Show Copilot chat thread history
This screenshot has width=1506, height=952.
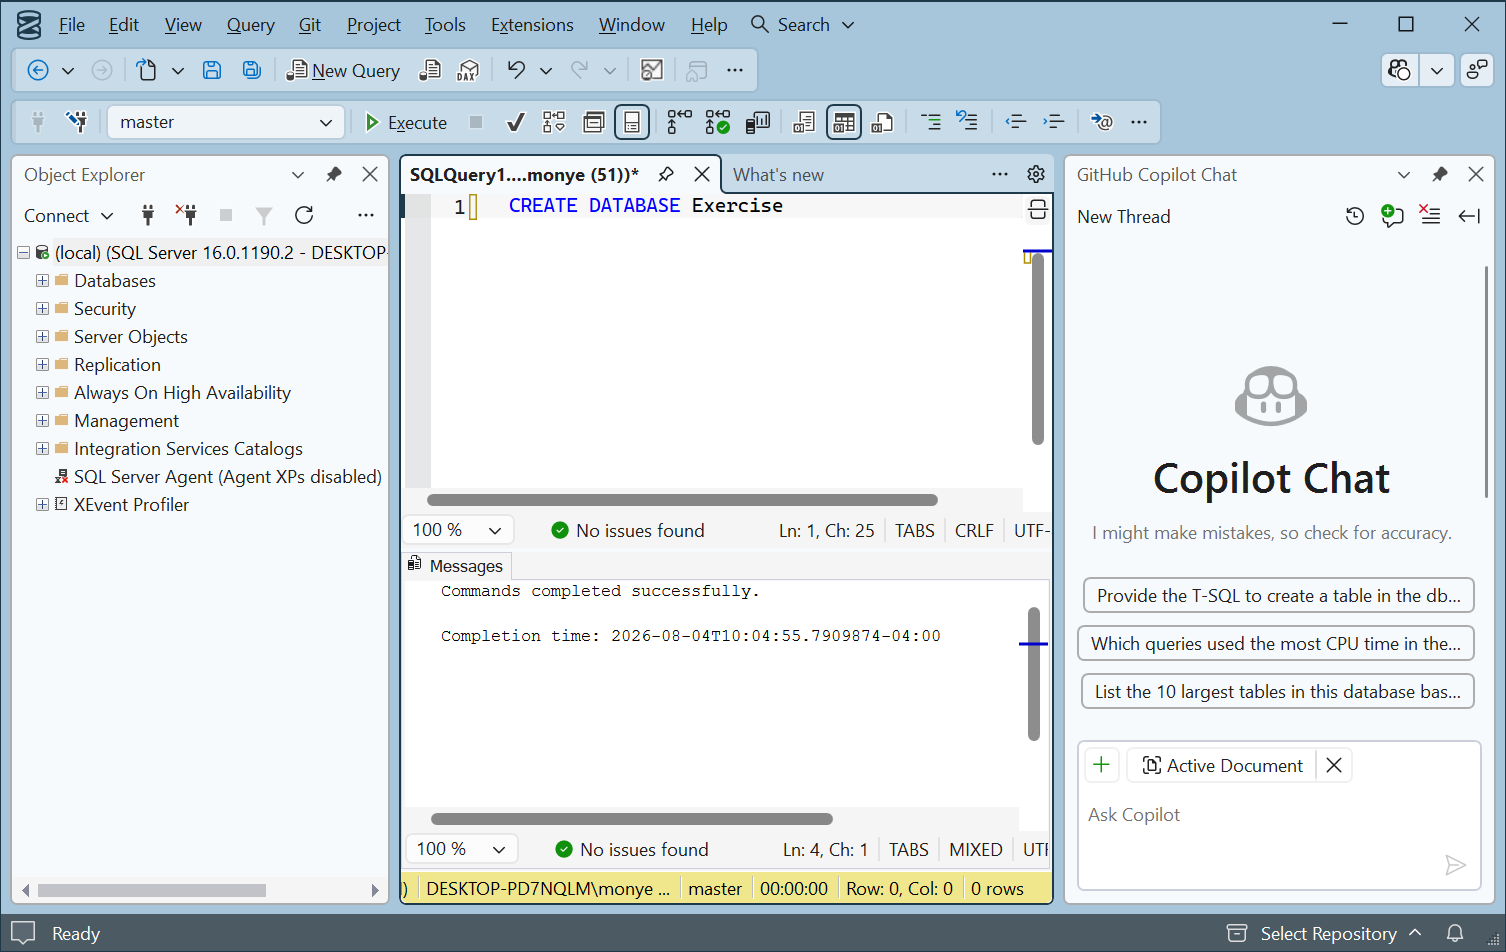click(x=1355, y=216)
